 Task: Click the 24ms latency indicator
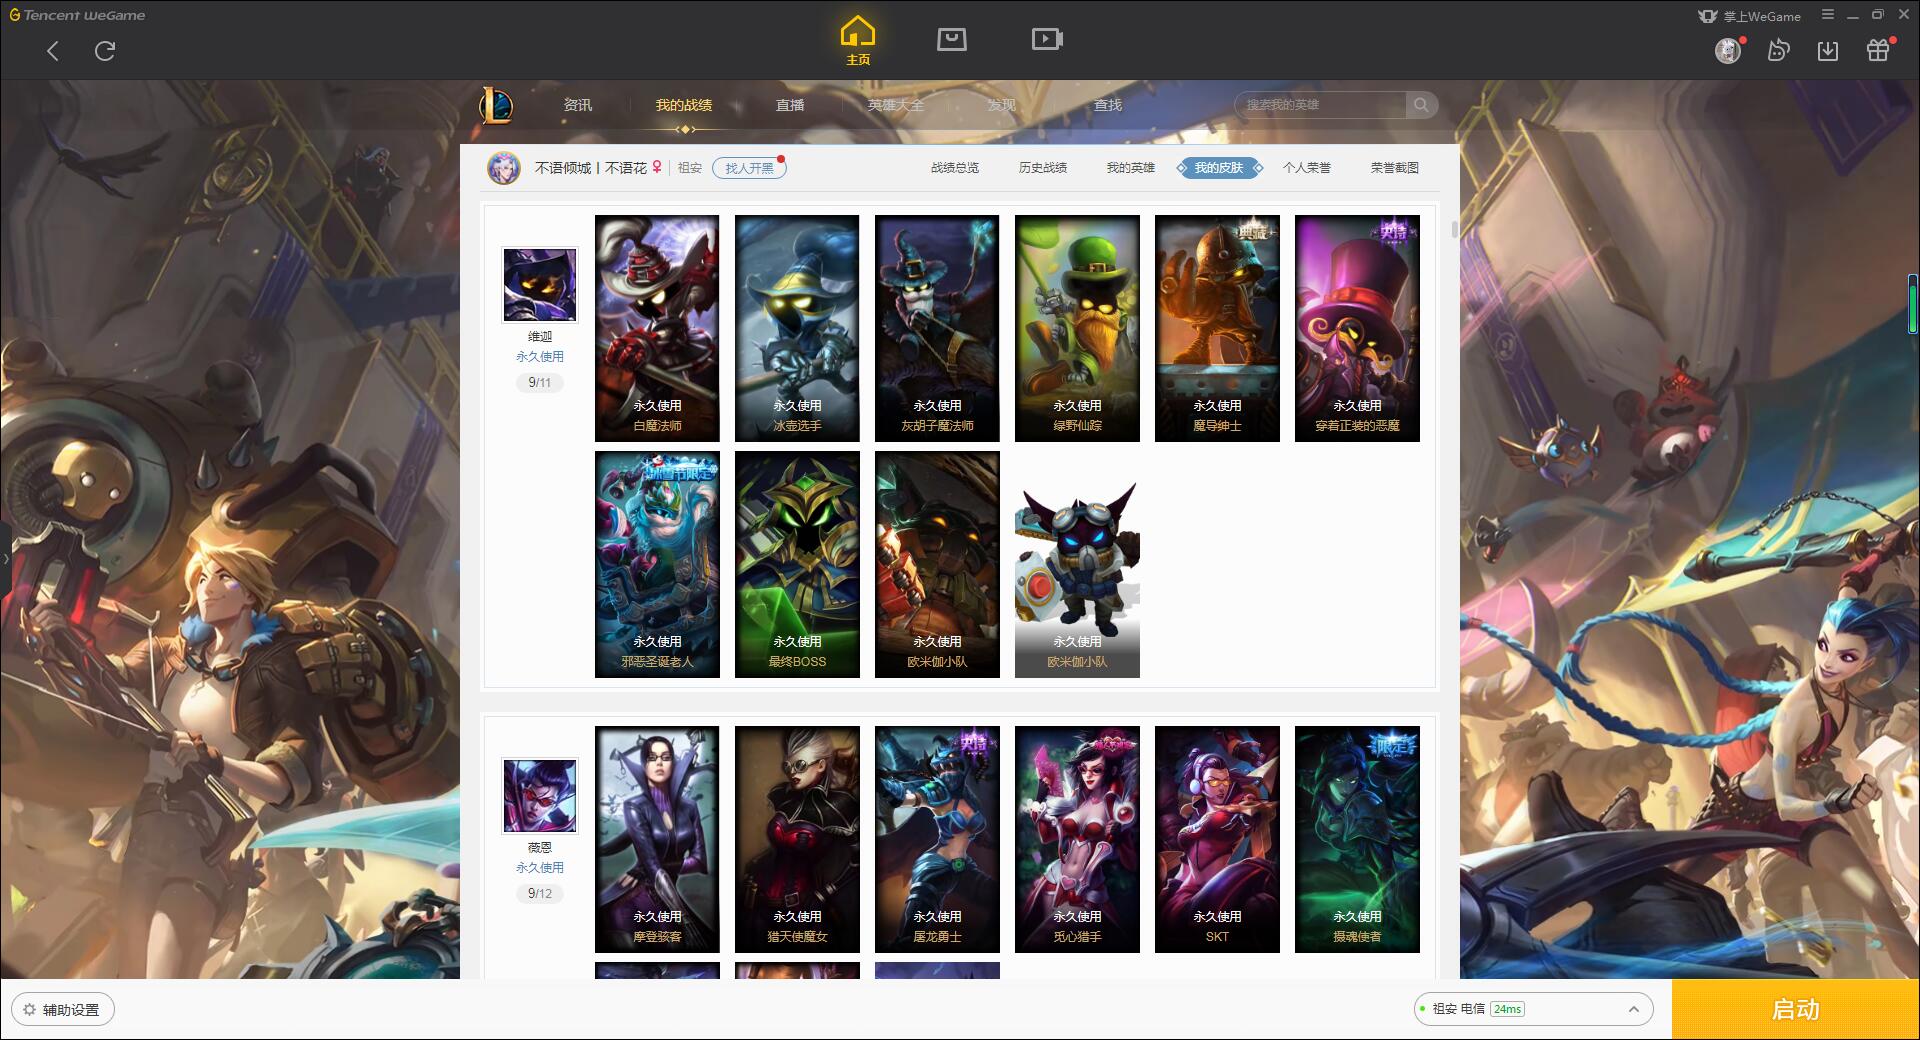coord(1507,1009)
